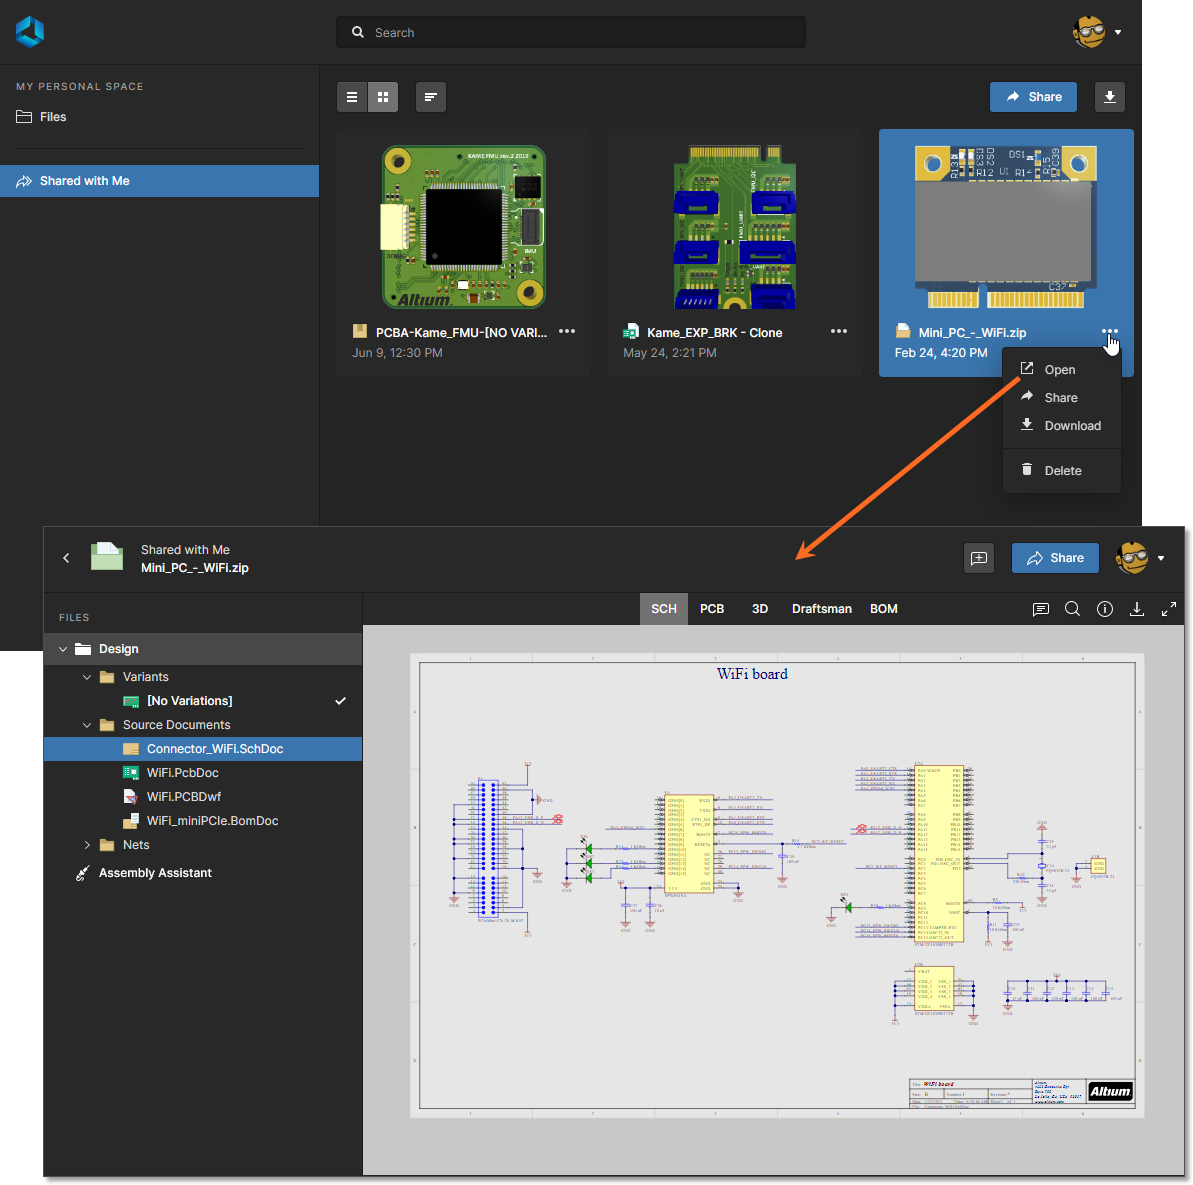
Task: Click the WiFi.PcbDoc PCB file icon
Action: coord(131,772)
